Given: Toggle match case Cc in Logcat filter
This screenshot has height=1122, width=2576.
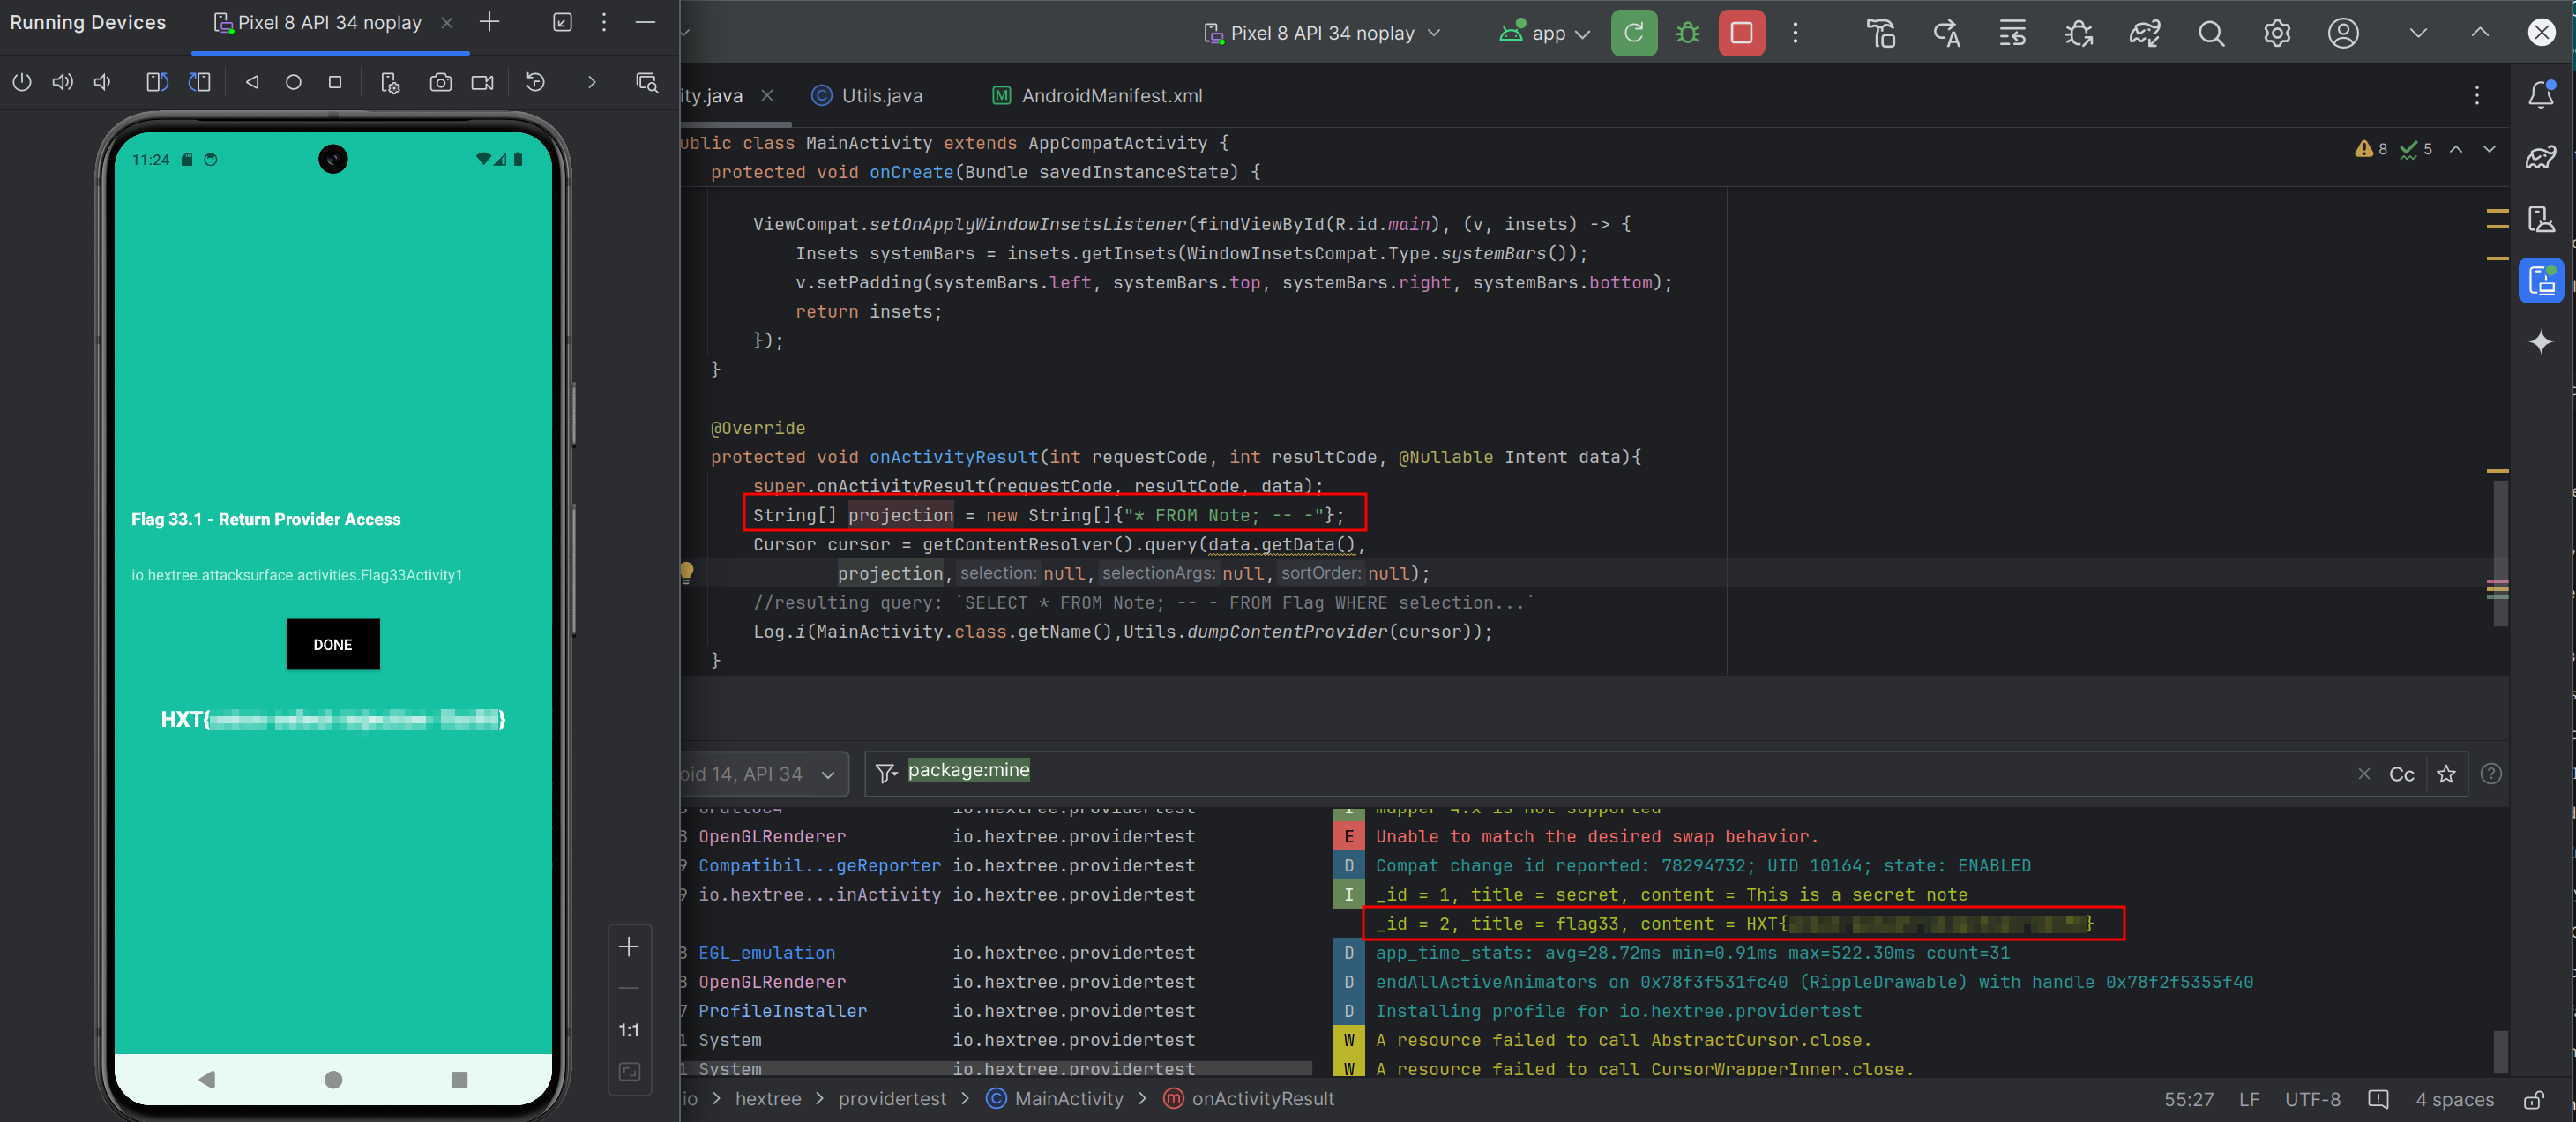Looking at the screenshot, I should [x=2401, y=774].
